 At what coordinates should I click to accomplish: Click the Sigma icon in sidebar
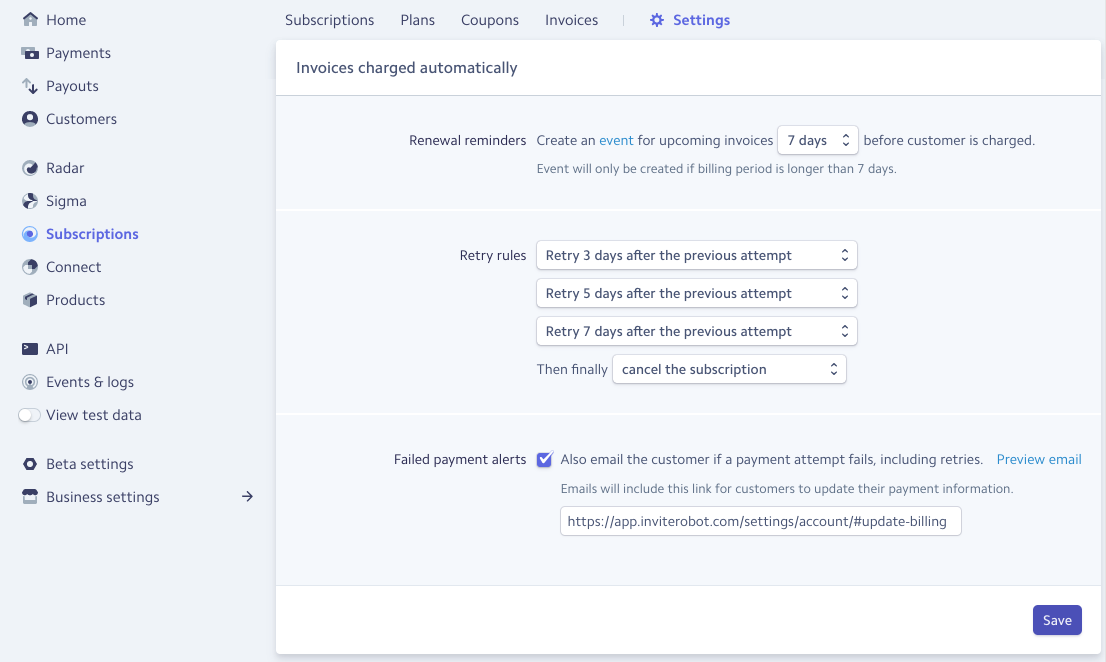click(x=30, y=201)
